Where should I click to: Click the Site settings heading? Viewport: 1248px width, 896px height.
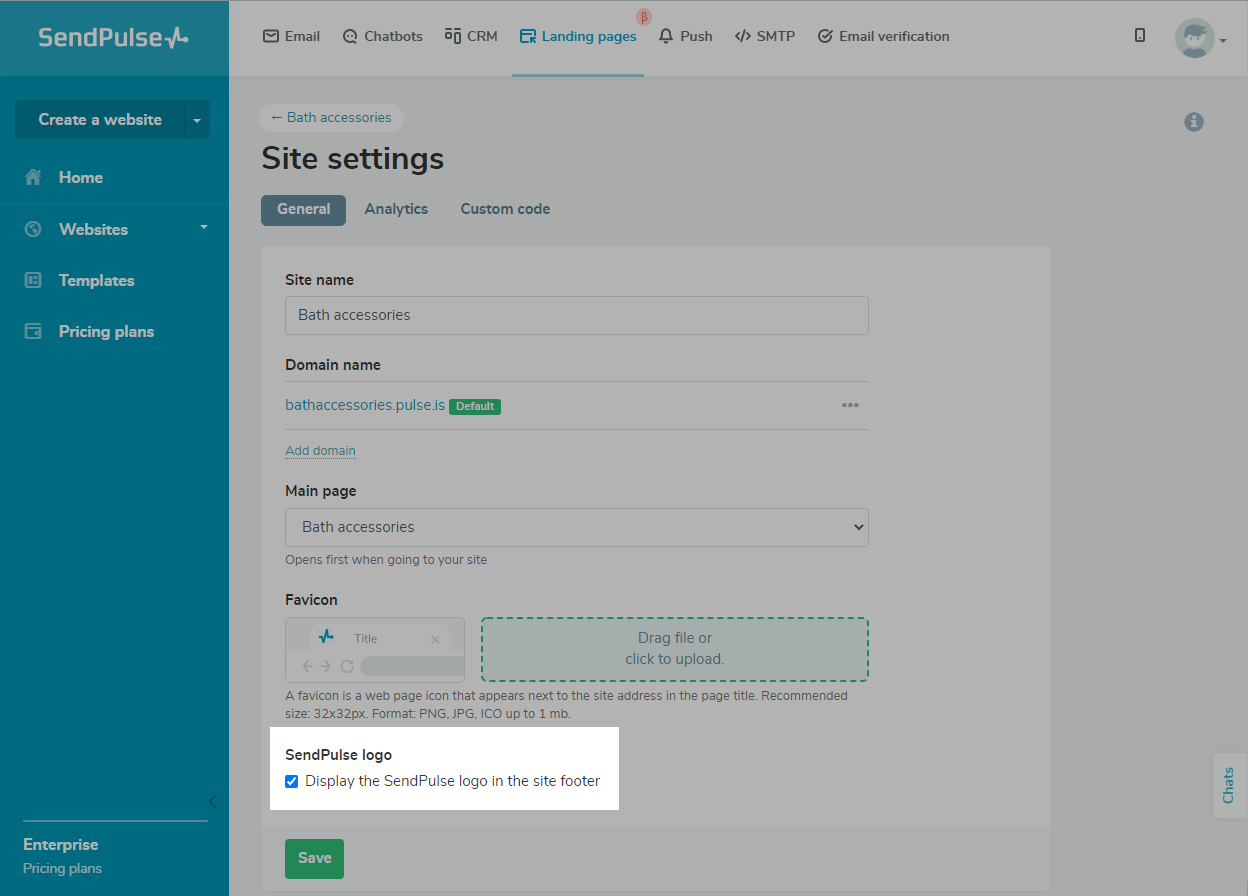352,159
